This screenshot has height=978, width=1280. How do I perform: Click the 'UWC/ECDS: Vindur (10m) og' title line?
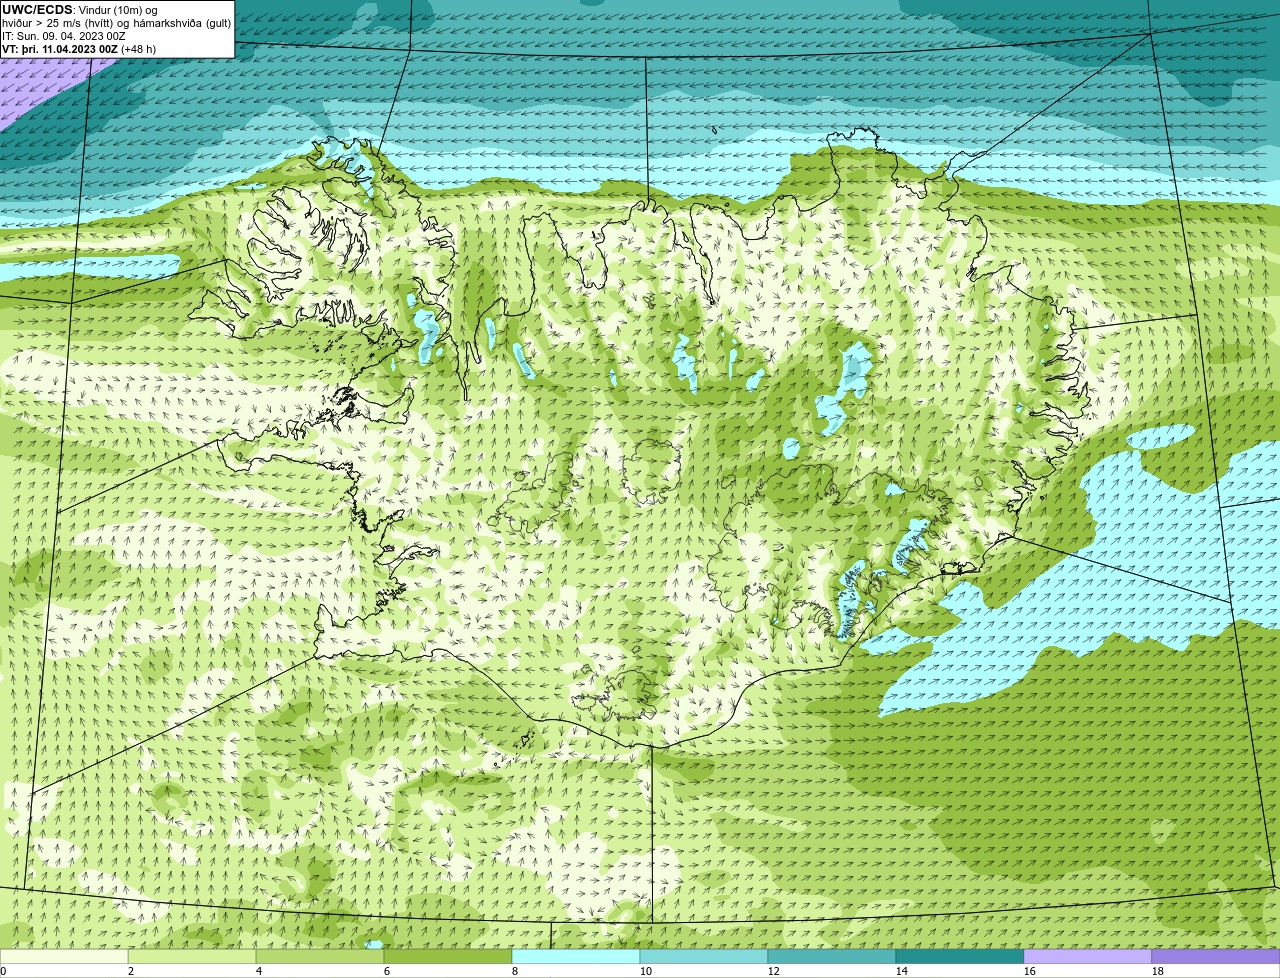click(80, 10)
